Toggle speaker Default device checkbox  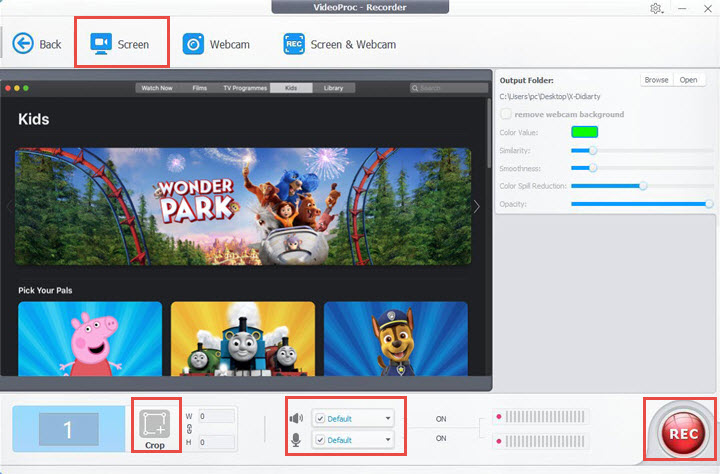click(320, 418)
